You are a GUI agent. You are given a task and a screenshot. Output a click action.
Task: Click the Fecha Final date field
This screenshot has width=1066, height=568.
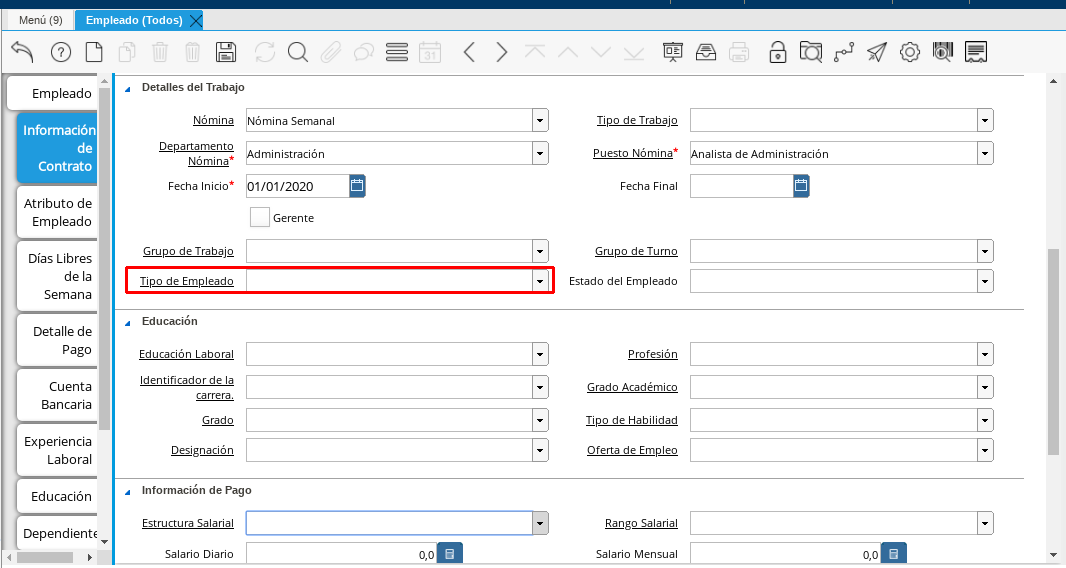740,186
